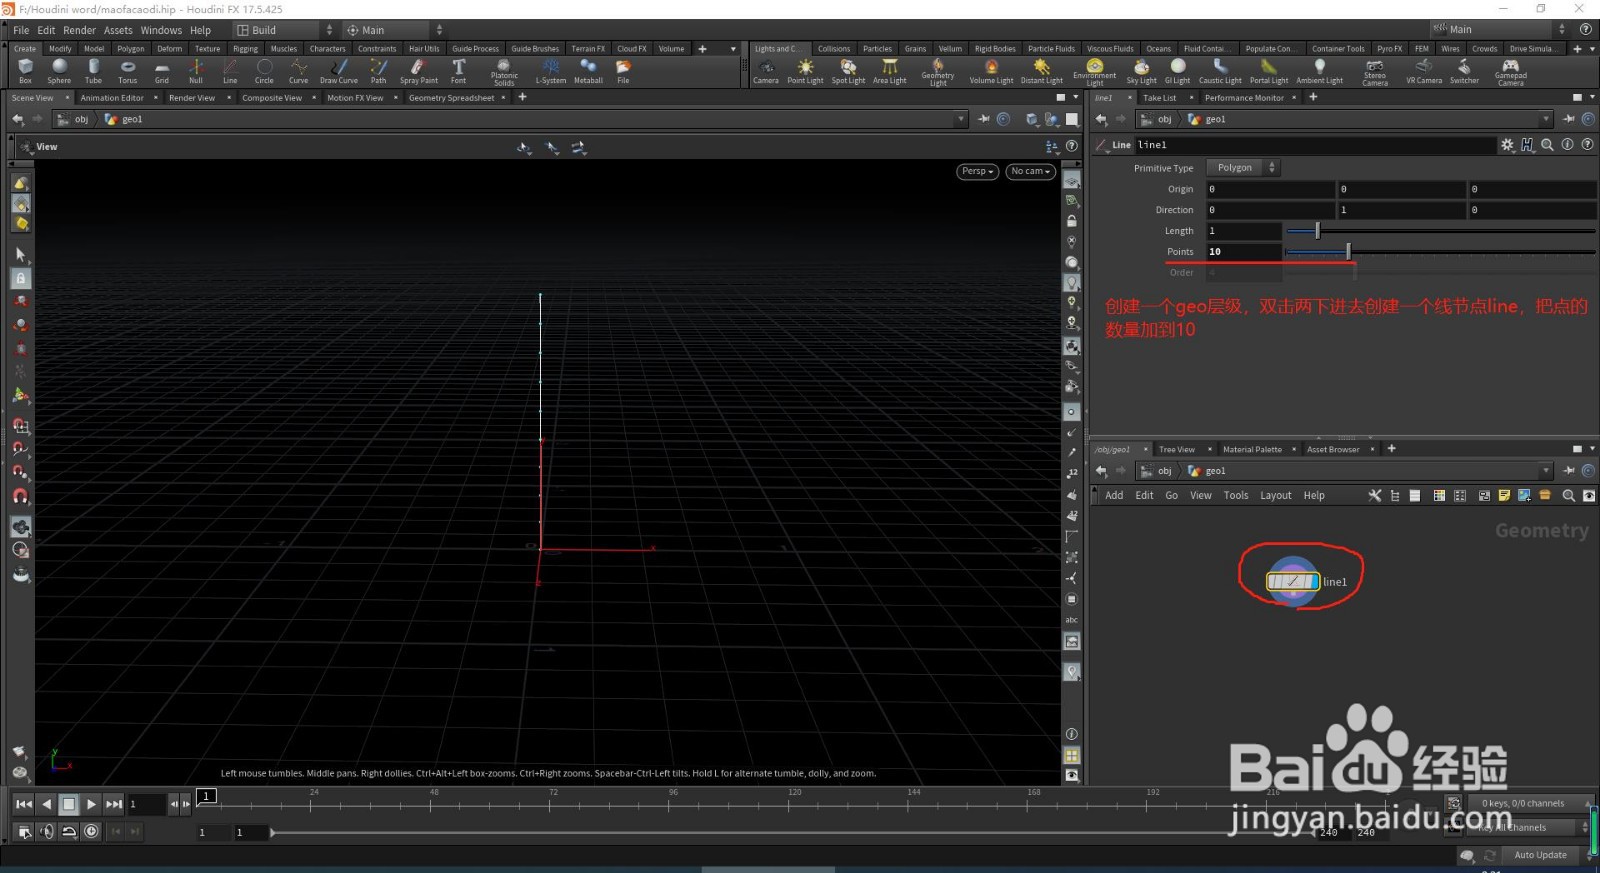This screenshot has height=873, width=1600.
Task: Click the Points value field
Action: [1243, 252]
